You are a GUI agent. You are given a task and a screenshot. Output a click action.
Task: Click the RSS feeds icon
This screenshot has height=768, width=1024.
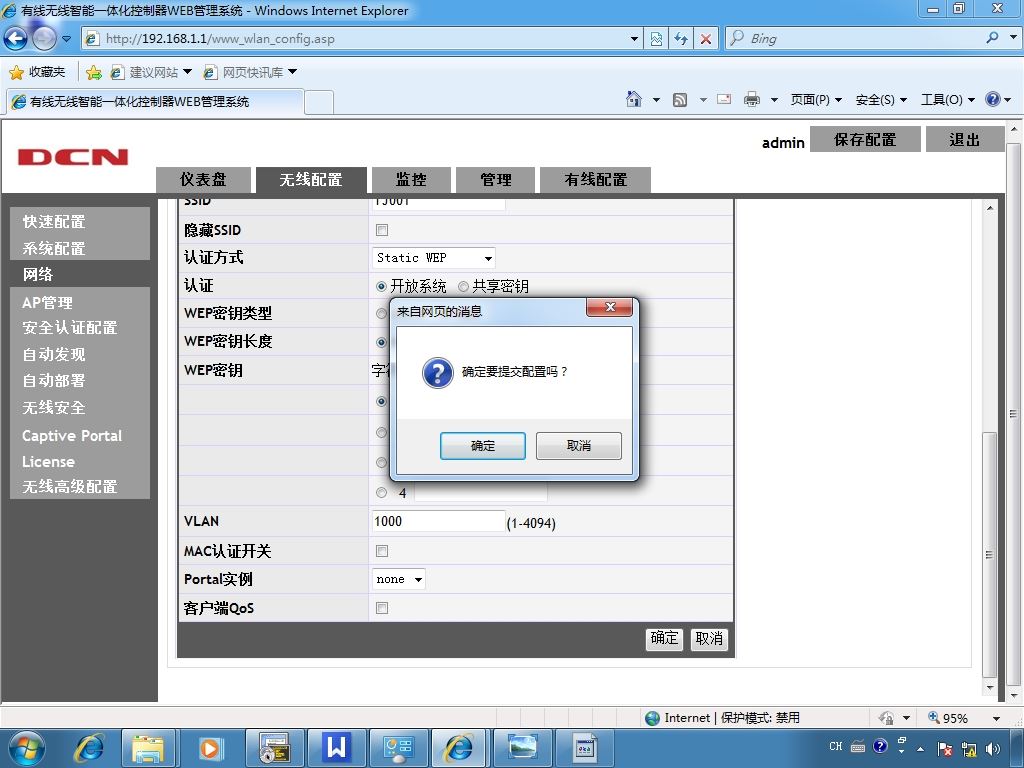[680, 100]
